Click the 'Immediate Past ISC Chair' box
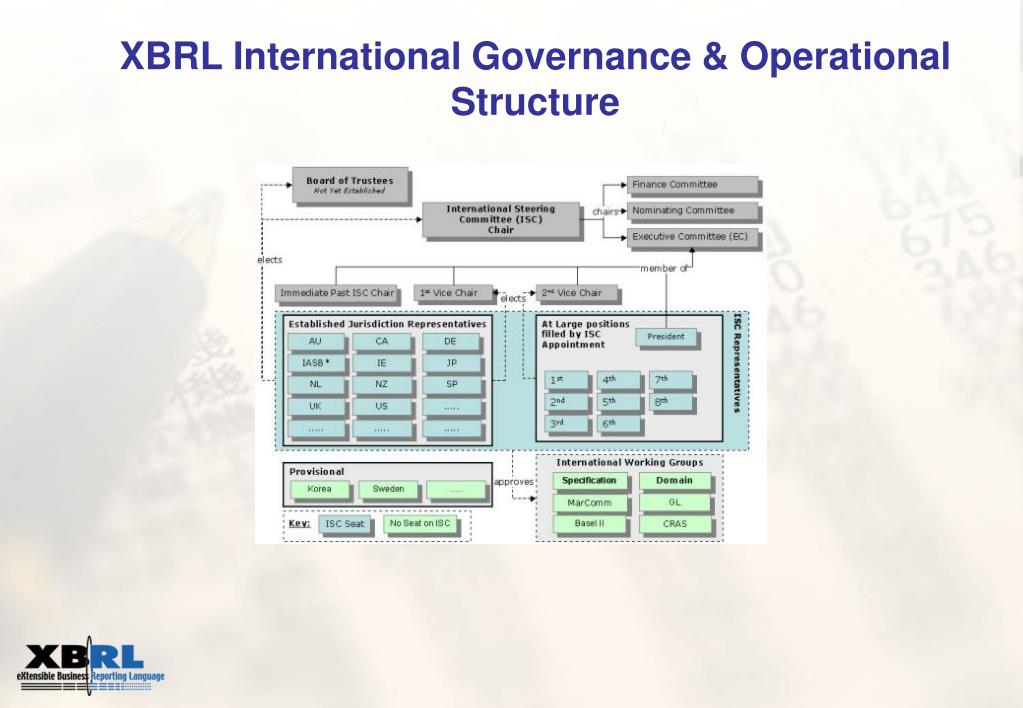Viewport: 1023px width, 708px height. pyautogui.click(x=337, y=293)
